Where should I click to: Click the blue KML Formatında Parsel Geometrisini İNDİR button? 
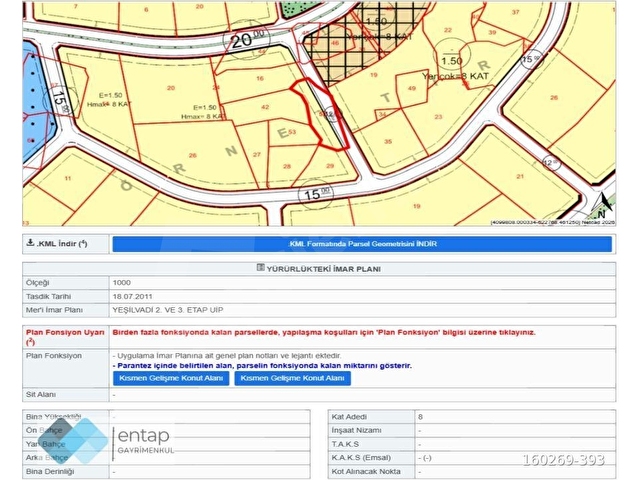pyautogui.click(x=362, y=244)
